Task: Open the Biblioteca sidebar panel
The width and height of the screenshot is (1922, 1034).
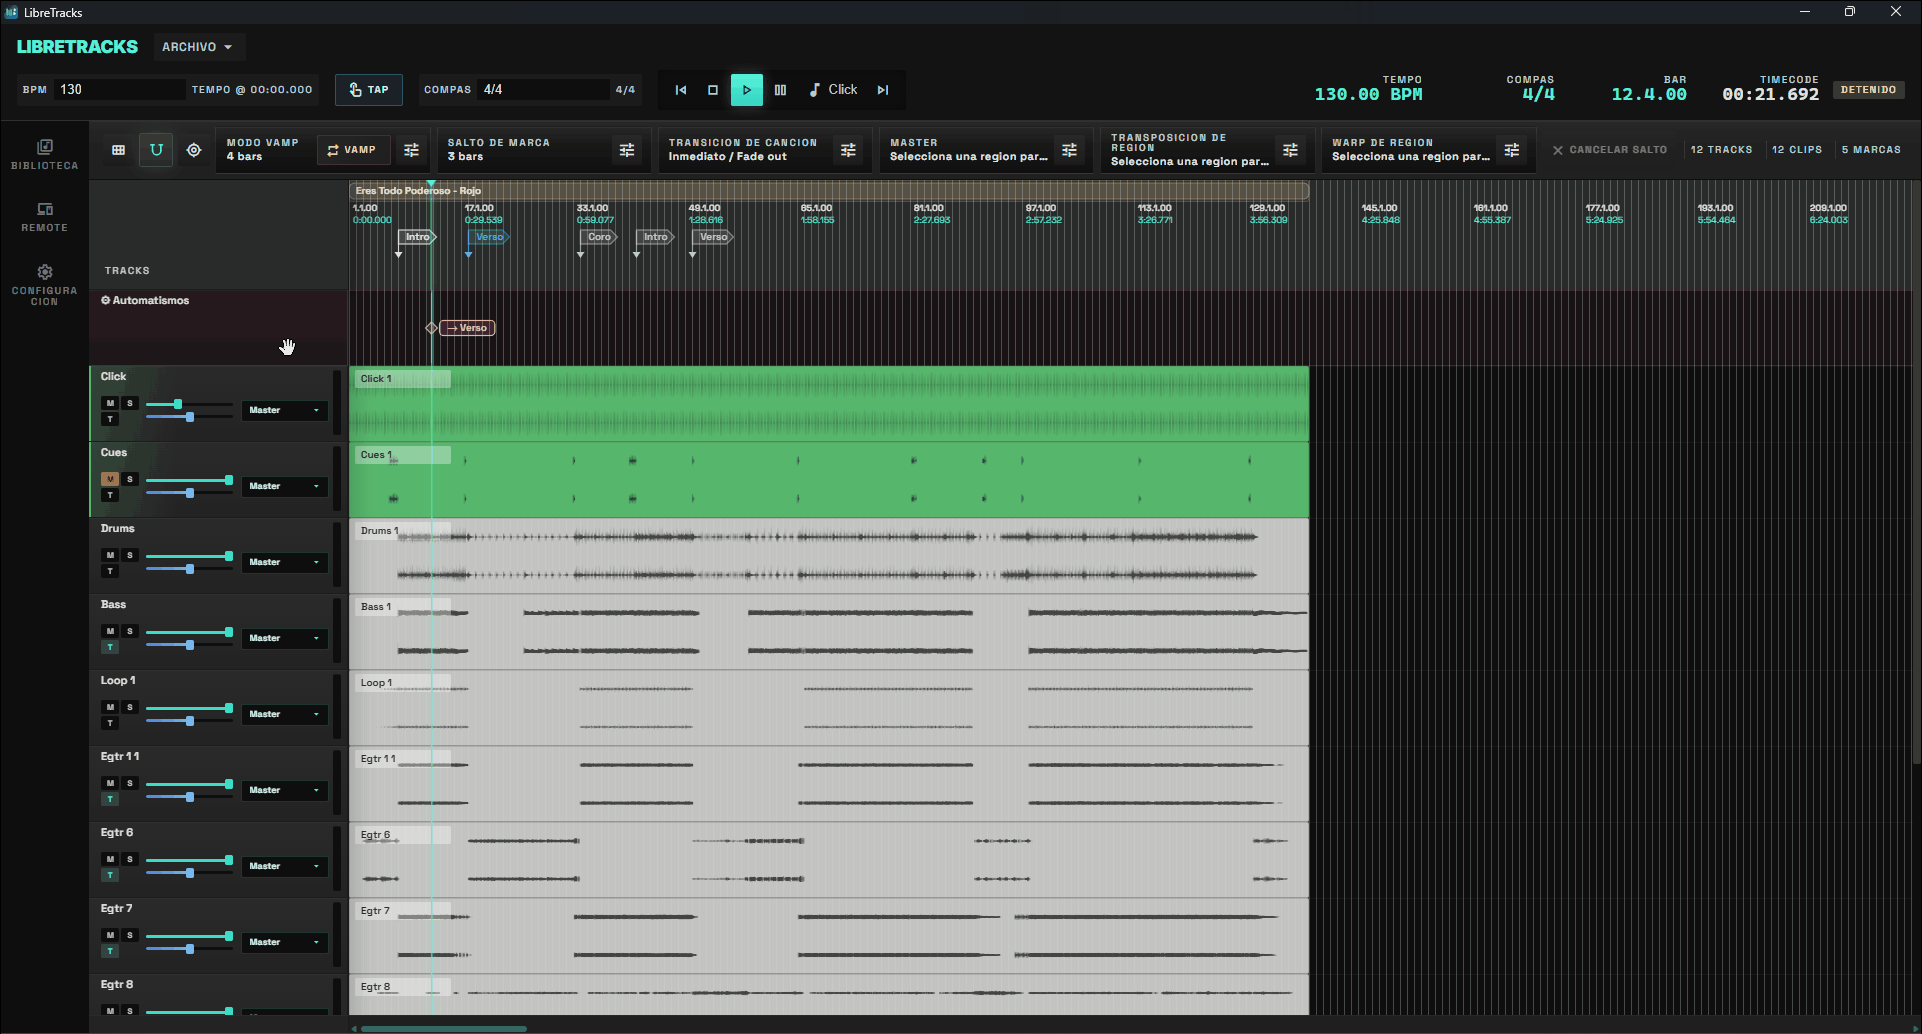Action: [44, 154]
